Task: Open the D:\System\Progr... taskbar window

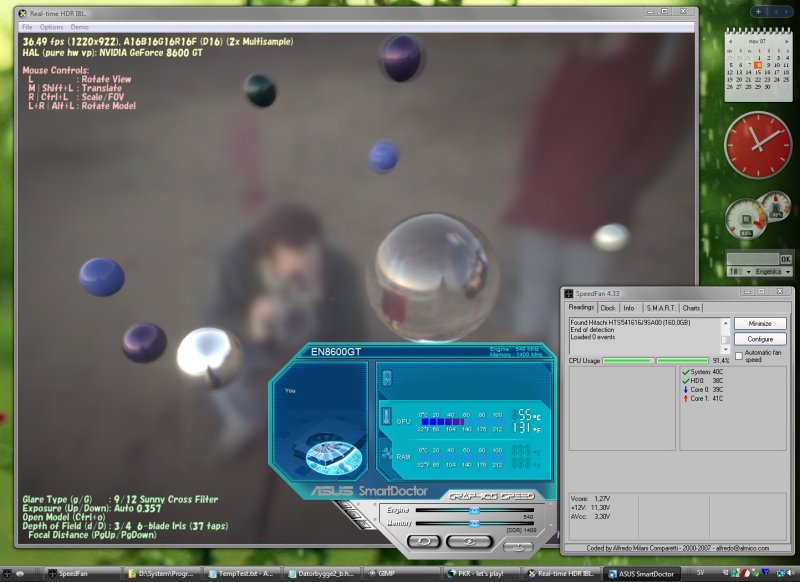Action: coord(163,574)
